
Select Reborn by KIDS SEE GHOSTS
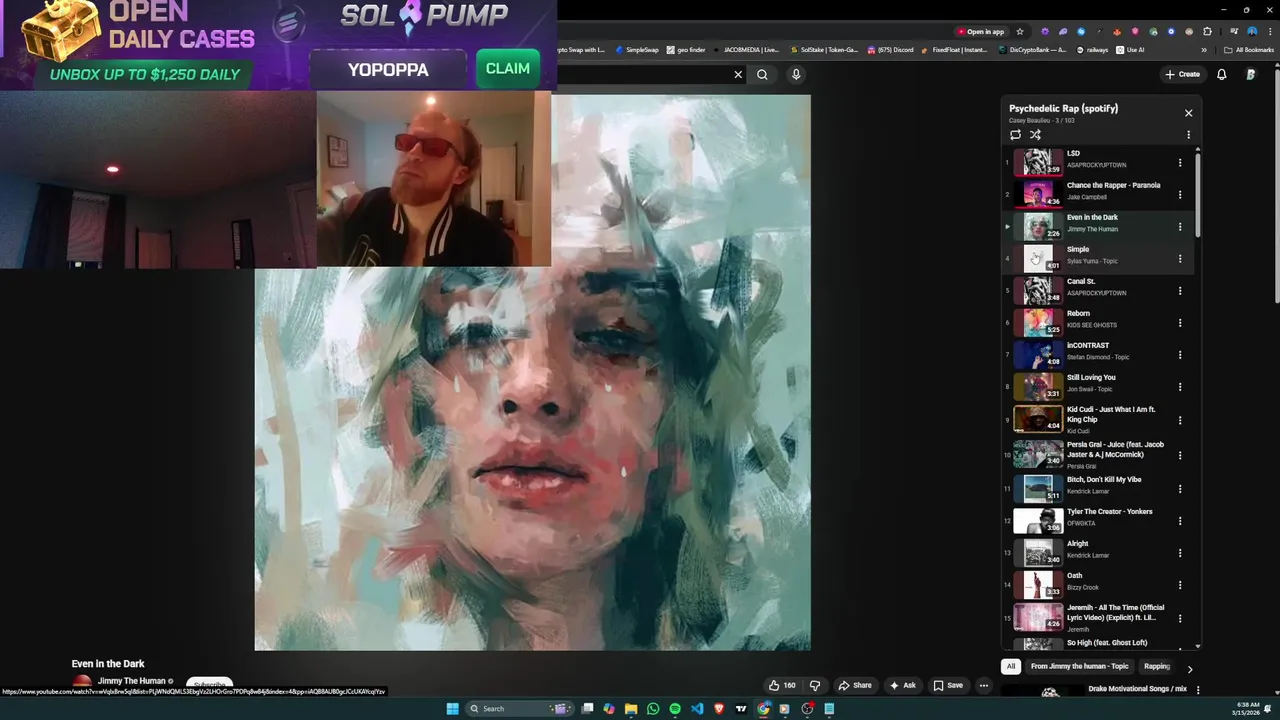1097,323
